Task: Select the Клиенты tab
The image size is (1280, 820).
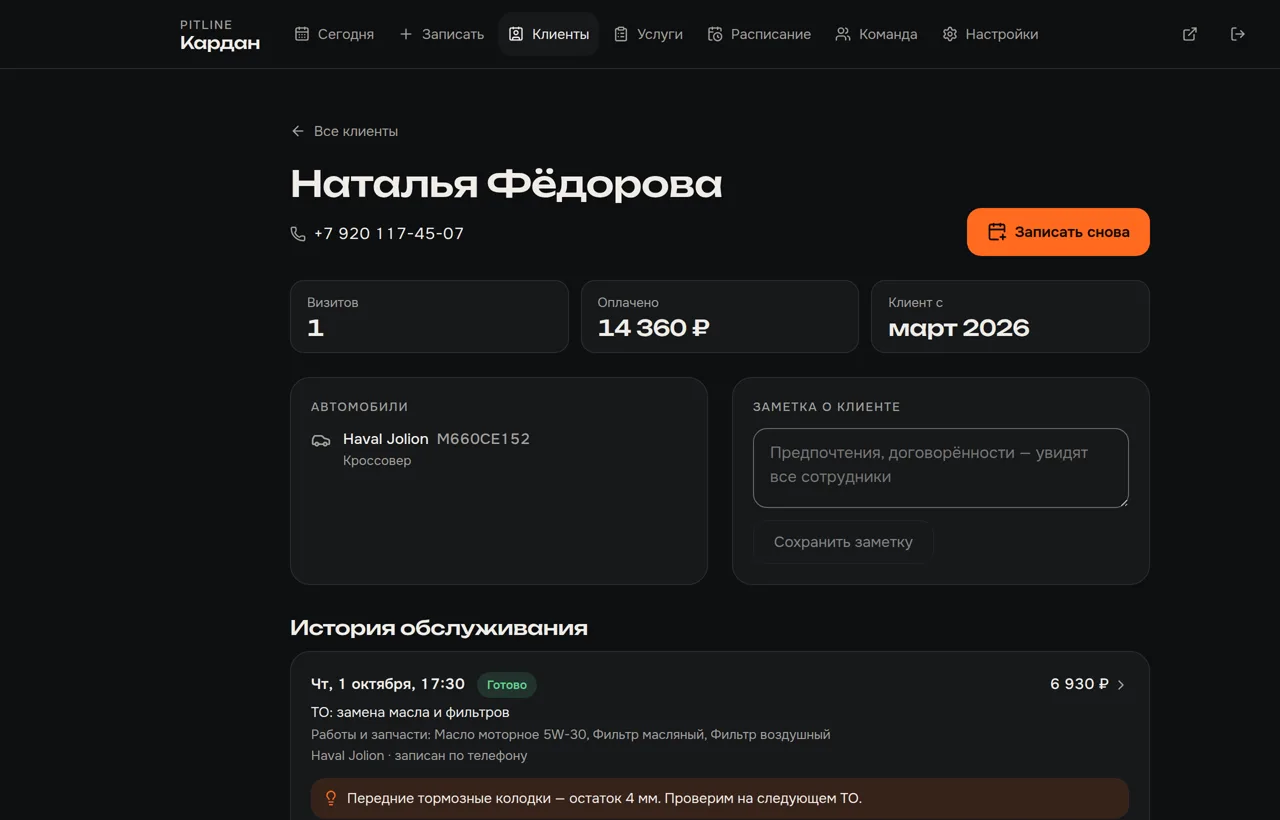Action: coord(549,34)
